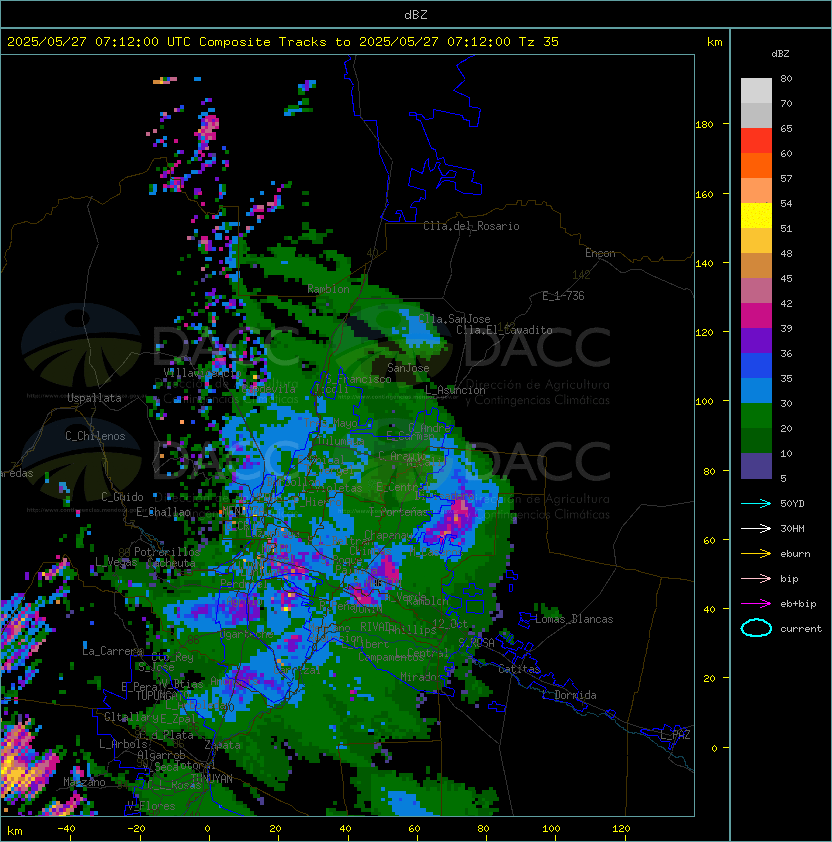Select the mauve 45–42 dBZ swatch
The image size is (832, 842).
point(756,291)
